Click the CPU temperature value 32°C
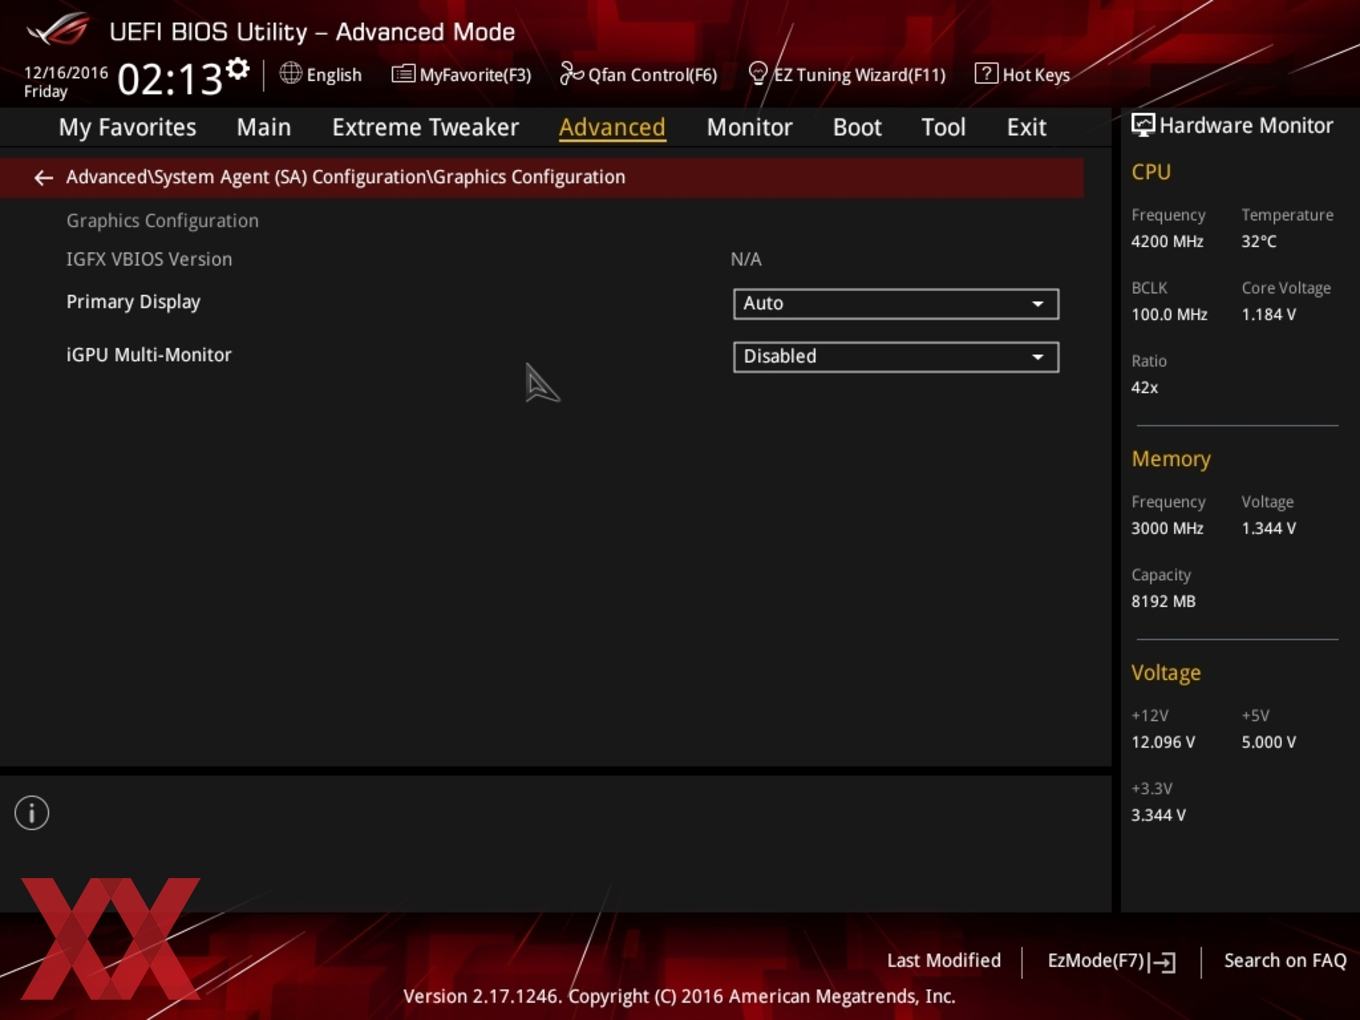Image resolution: width=1360 pixels, height=1020 pixels. (1259, 241)
